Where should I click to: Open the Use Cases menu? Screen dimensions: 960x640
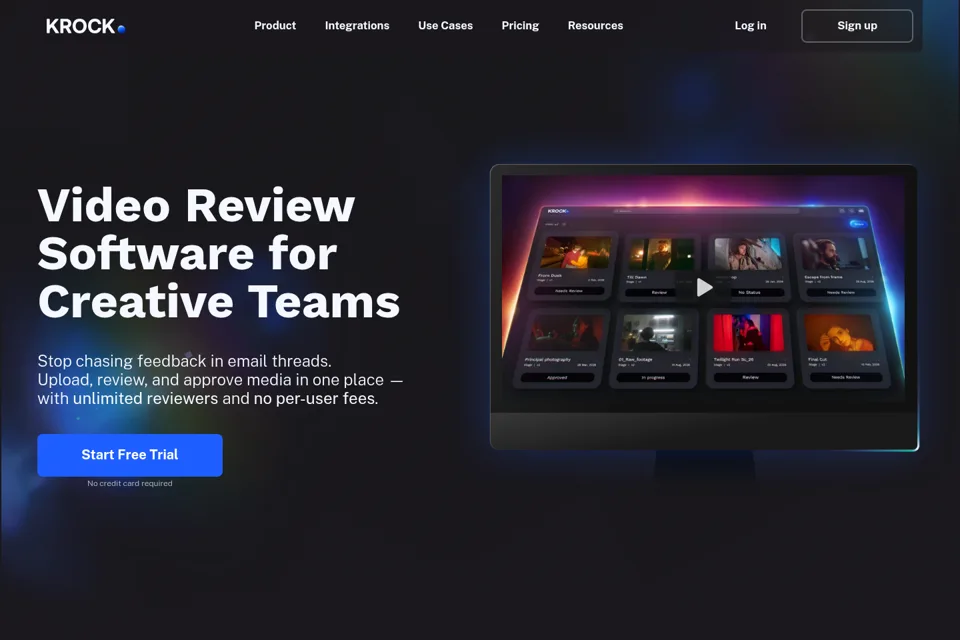tap(445, 26)
